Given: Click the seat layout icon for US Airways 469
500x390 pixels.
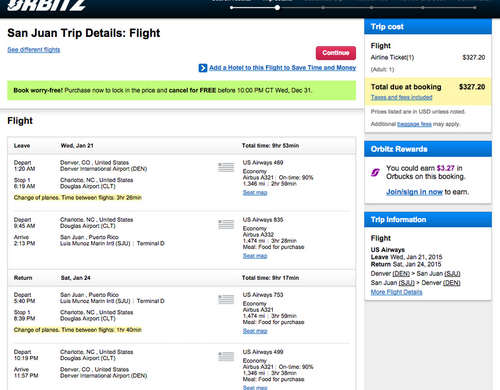Looking at the screenshot, I should pos(226,167).
